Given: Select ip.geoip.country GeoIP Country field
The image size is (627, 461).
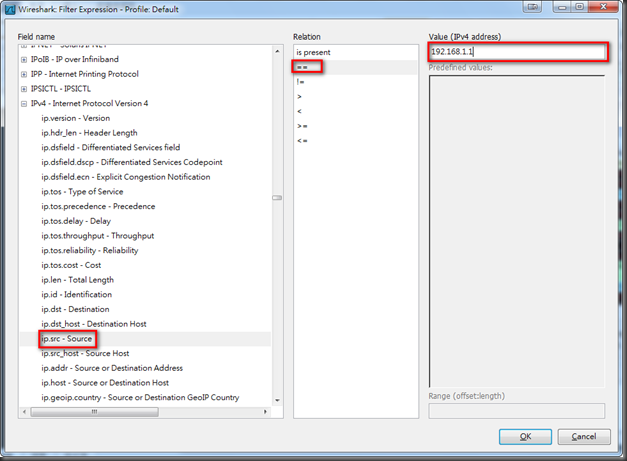Looking at the screenshot, I should [x=140, y=398].
